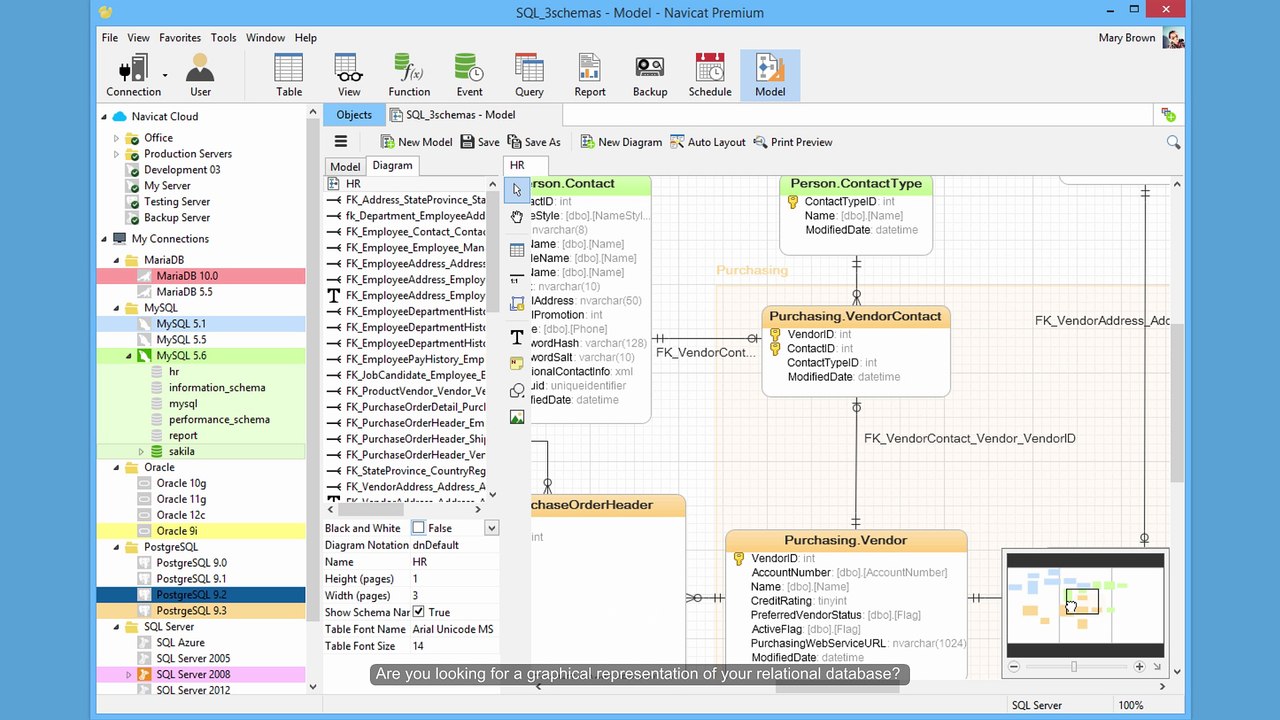Switch to the Model tab in left panel
1280x720 pixels.
(x=345, y=167)
